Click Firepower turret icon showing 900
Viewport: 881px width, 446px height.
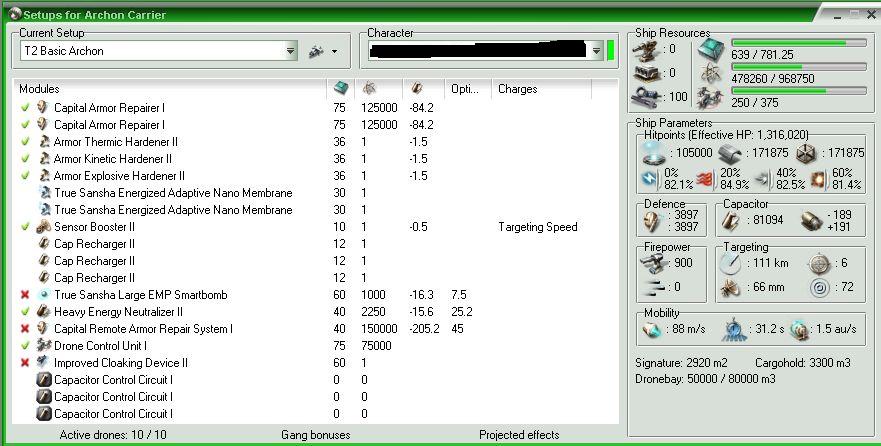click(653, 262)
